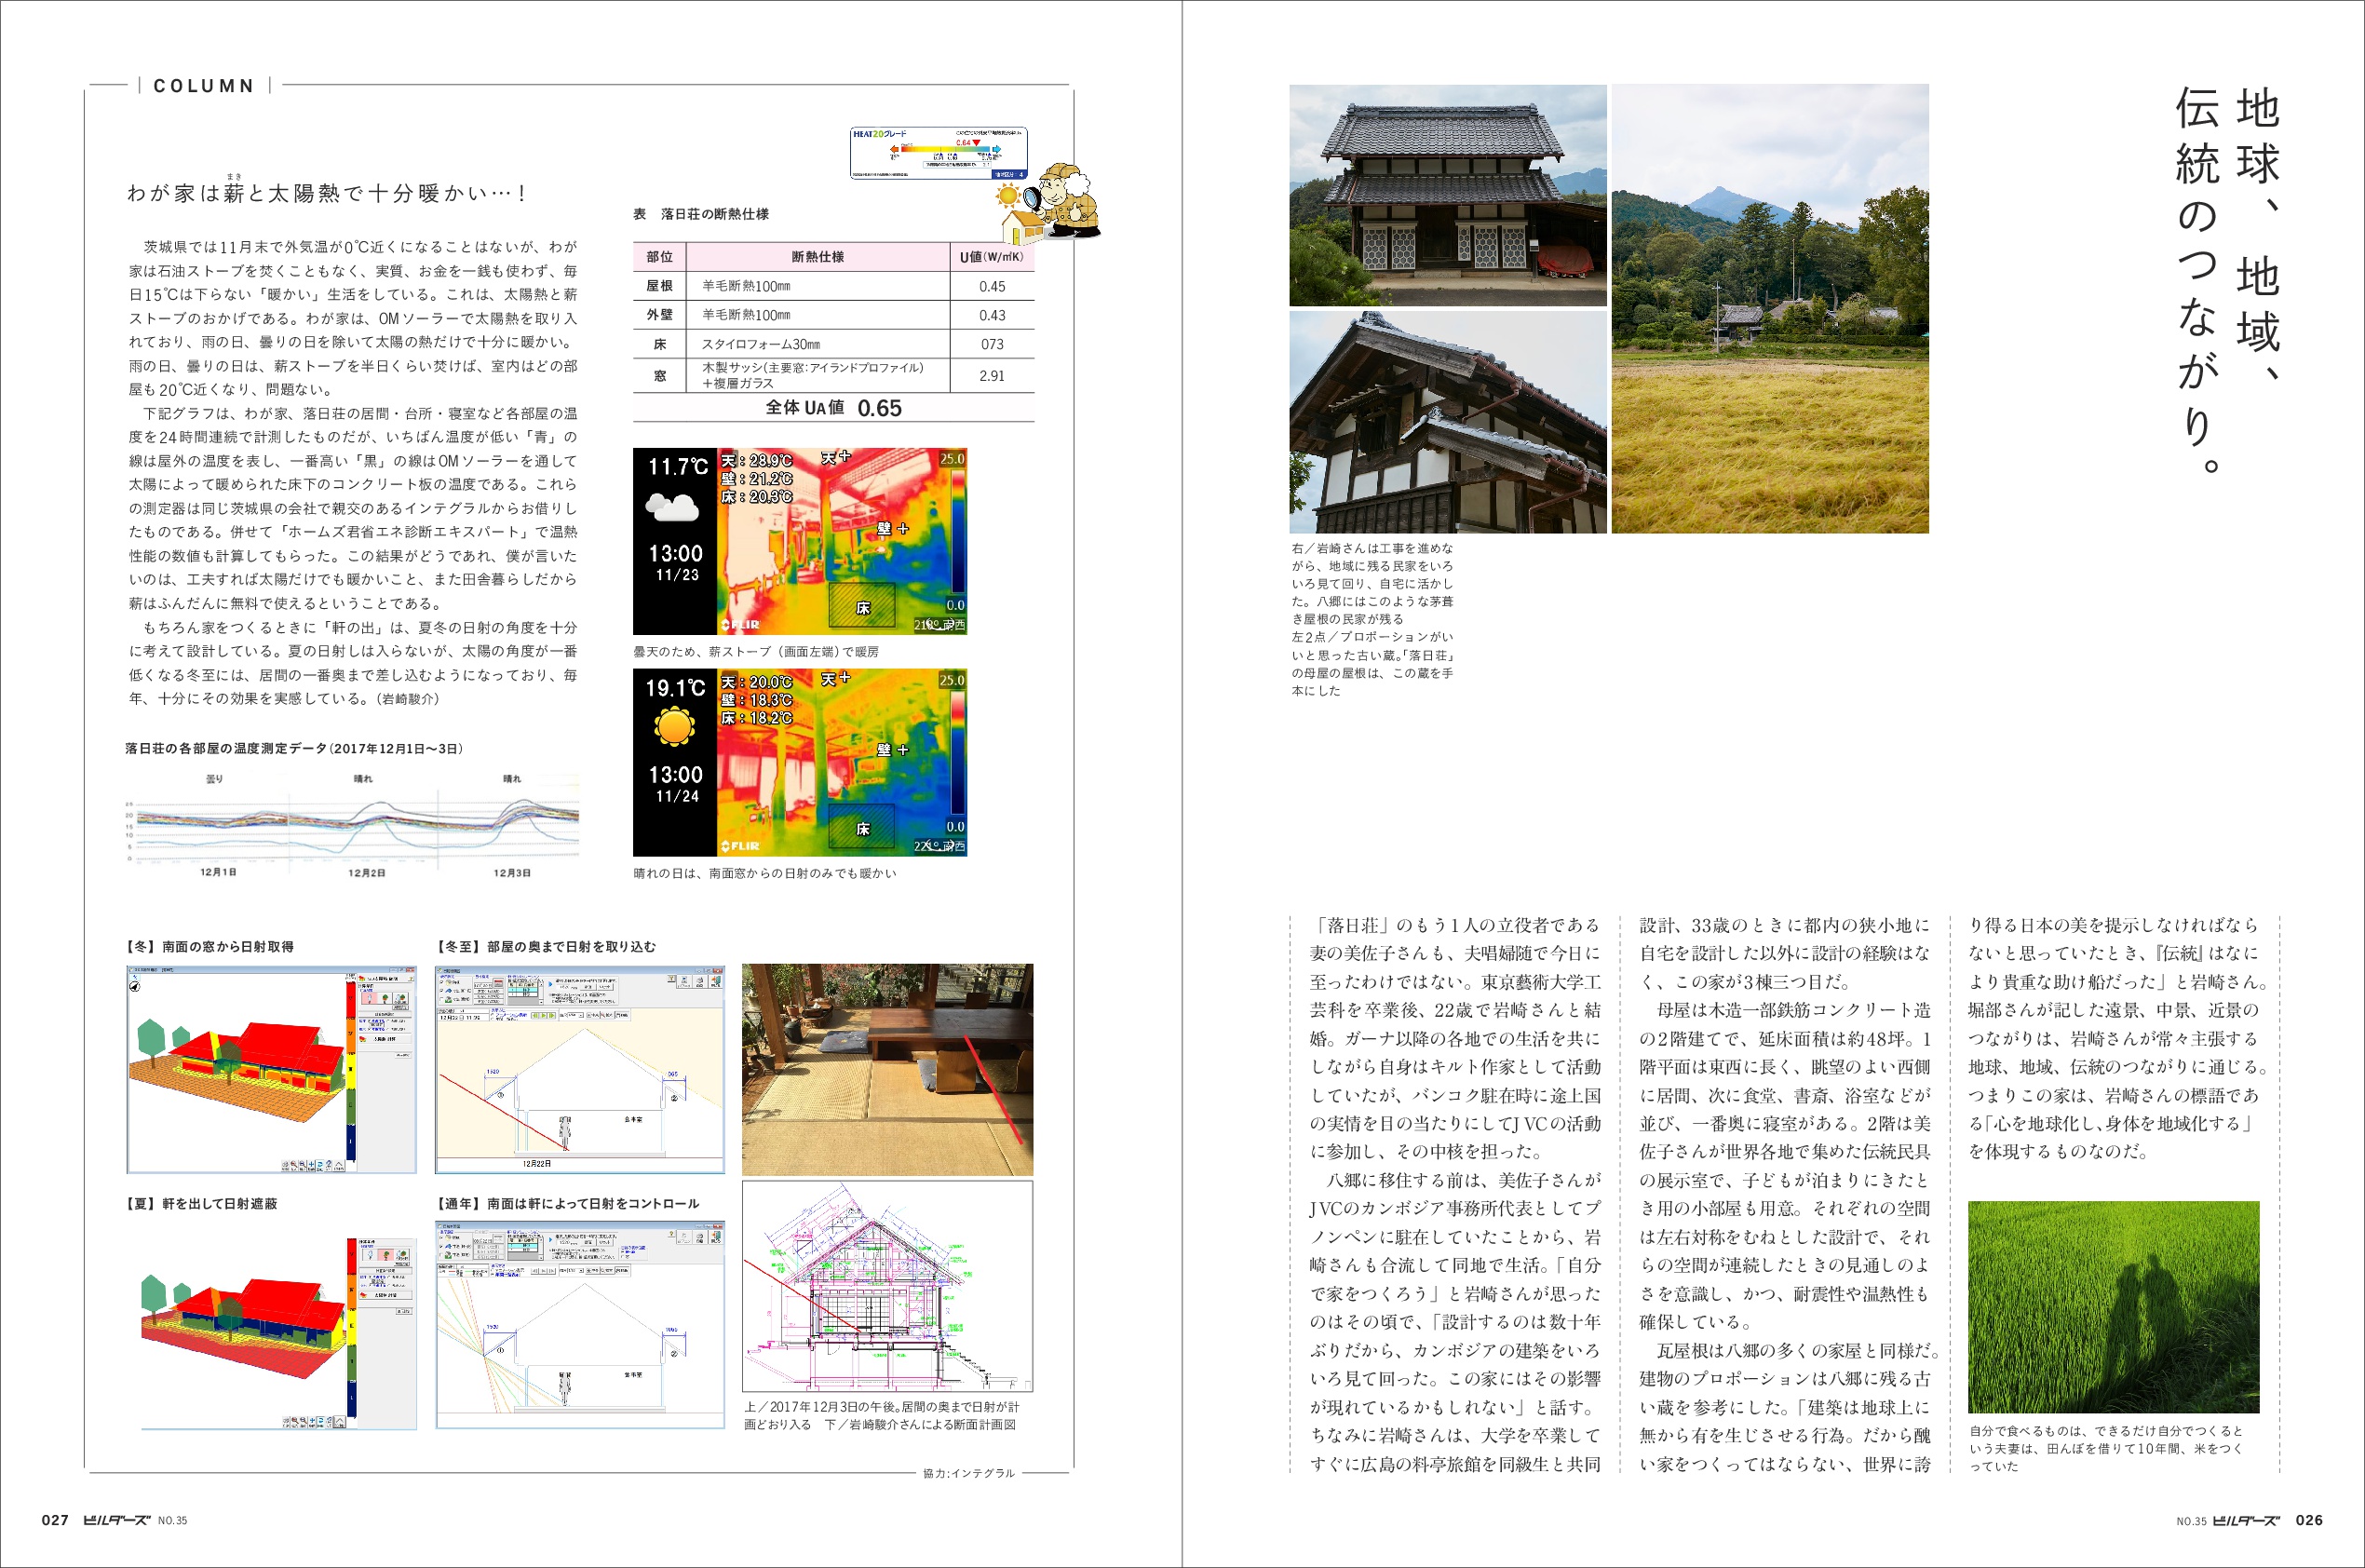Click table title 表 落日荘の断熱仕様
The height and width of the screenshot is (1568, 2365).
point(700,214)
